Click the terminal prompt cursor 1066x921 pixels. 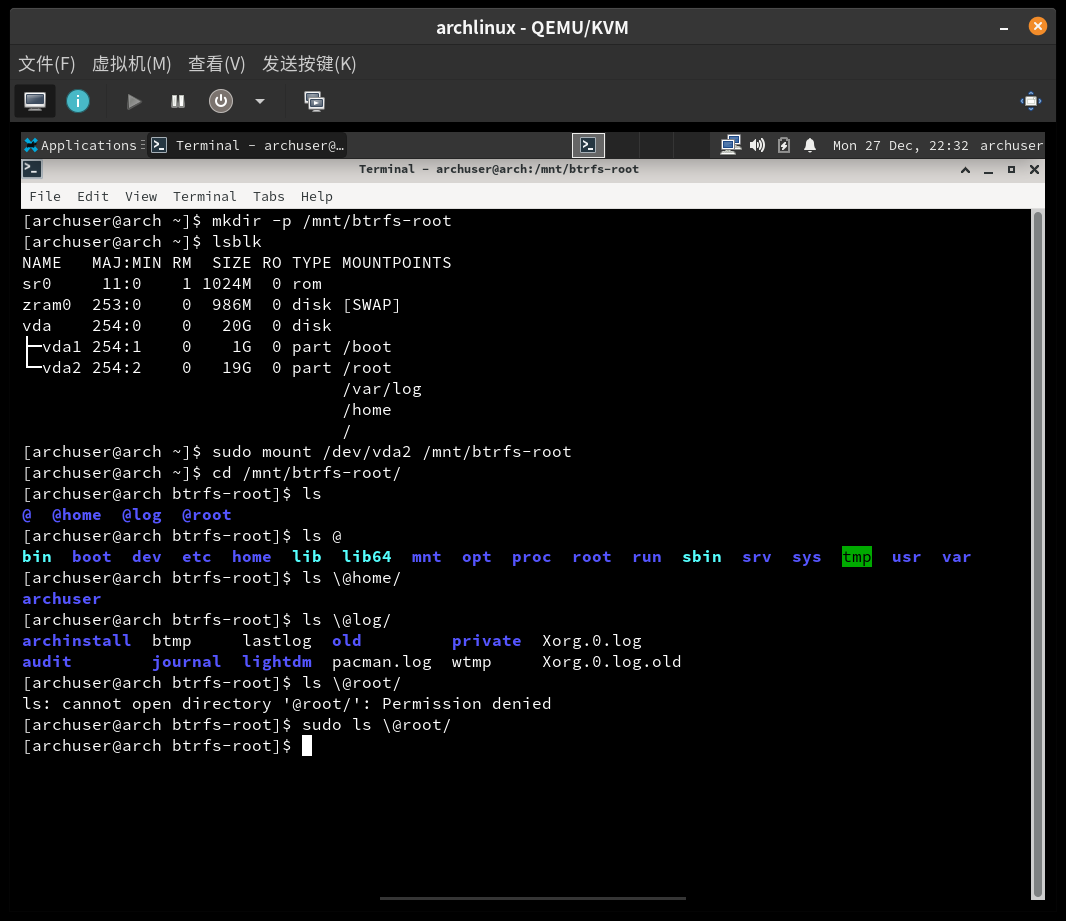(307, 746)
